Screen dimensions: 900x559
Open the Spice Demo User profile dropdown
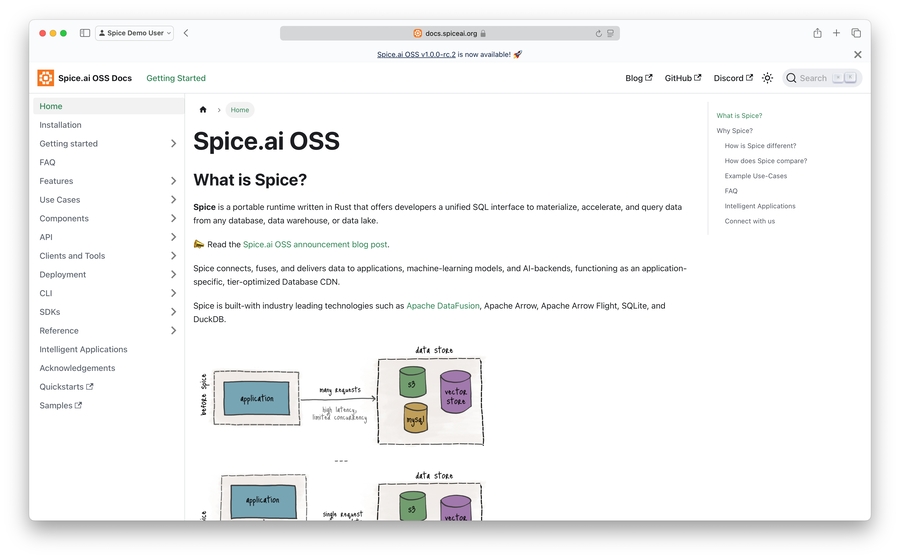pyautogui.click(x=135, y=33)
